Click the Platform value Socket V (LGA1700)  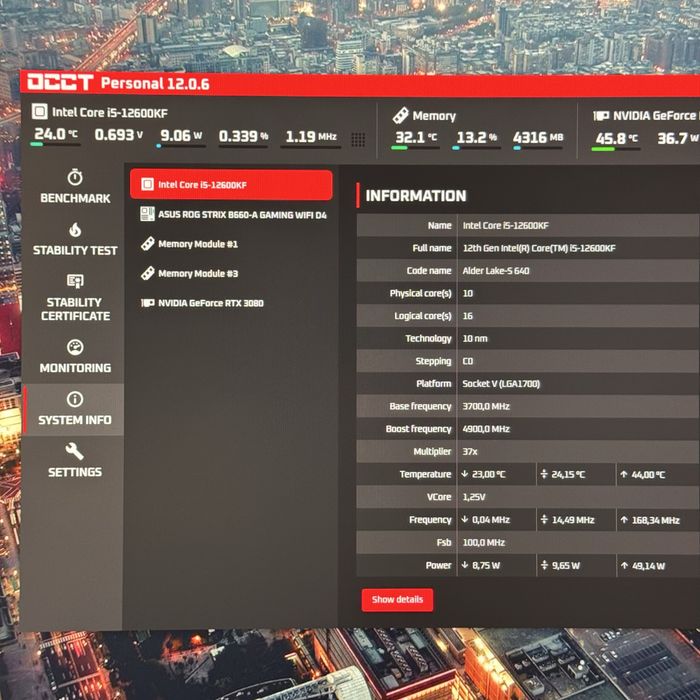tap(501, 383)
